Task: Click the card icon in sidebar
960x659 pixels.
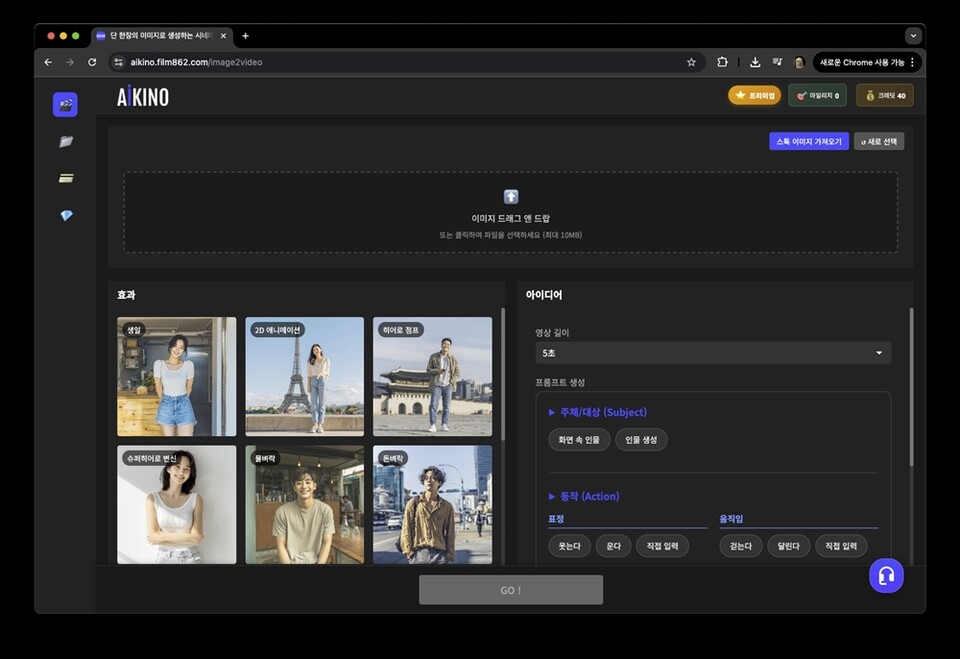Action: click(66, 178)
